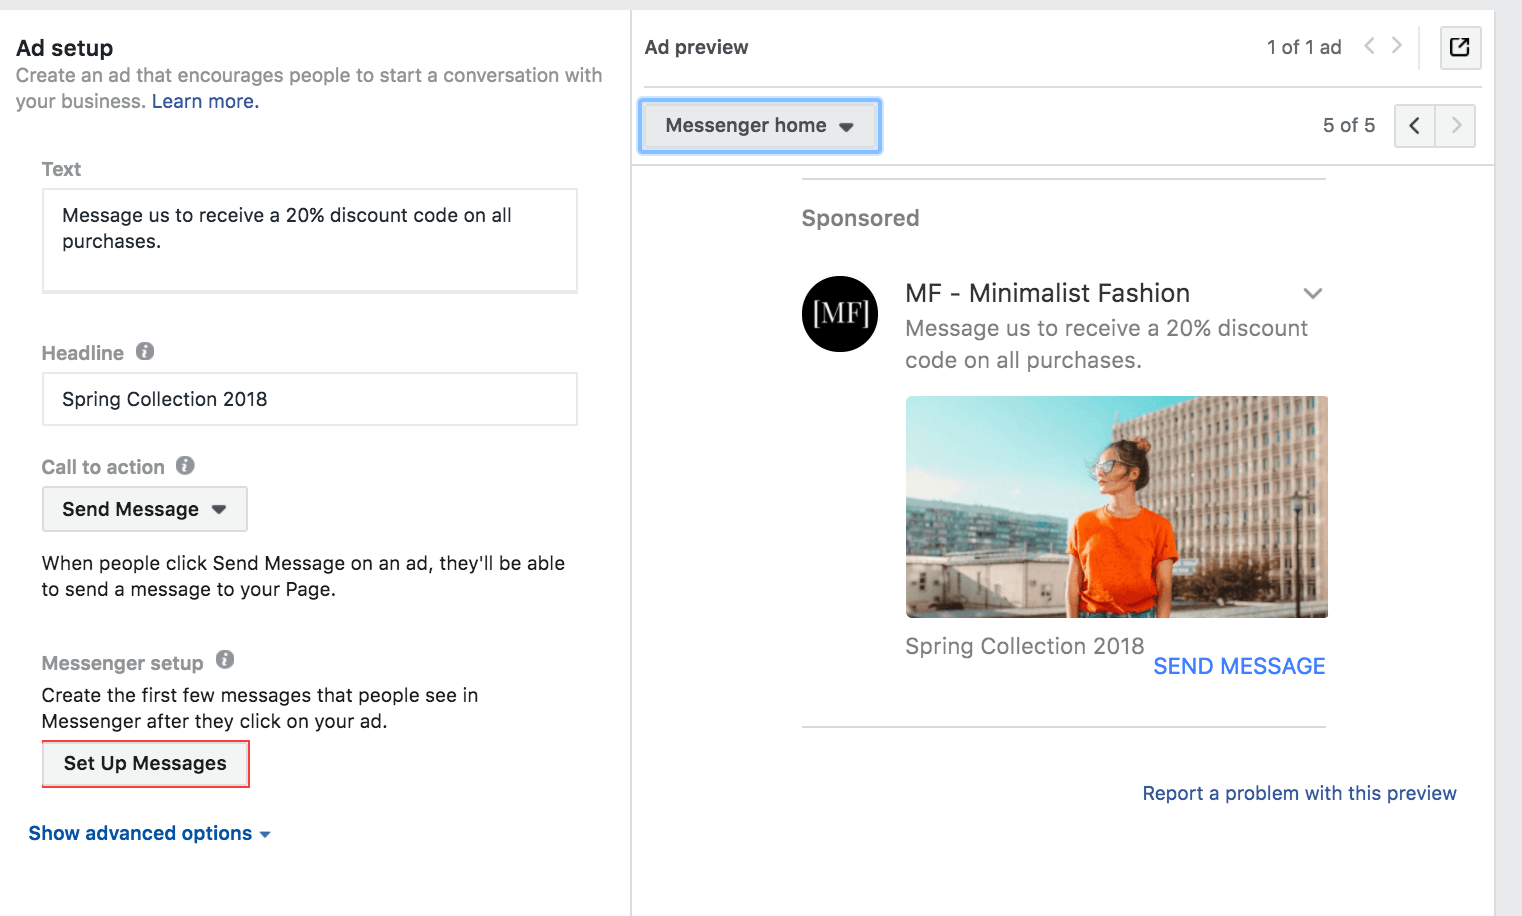Image resolution: width=1522 pixels, height=916 pixels.
Task: Click the next ad arrow
Action: 1397,46
